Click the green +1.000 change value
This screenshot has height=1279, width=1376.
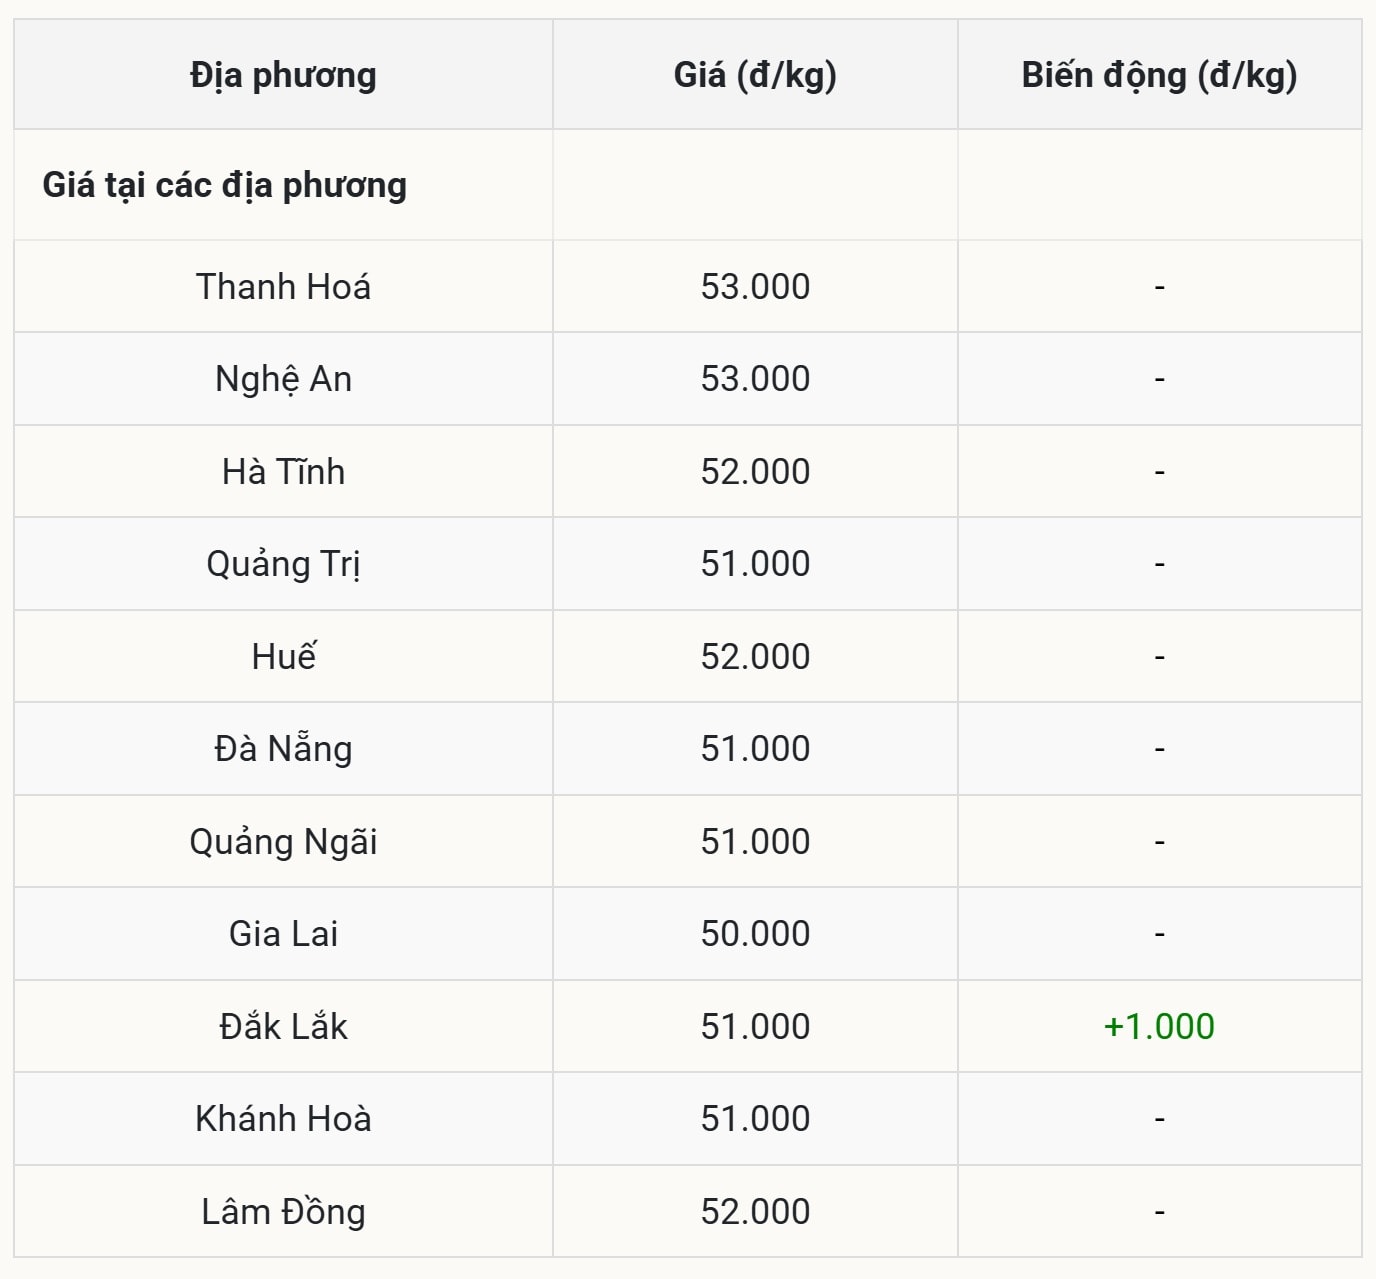point(1159,1027)
